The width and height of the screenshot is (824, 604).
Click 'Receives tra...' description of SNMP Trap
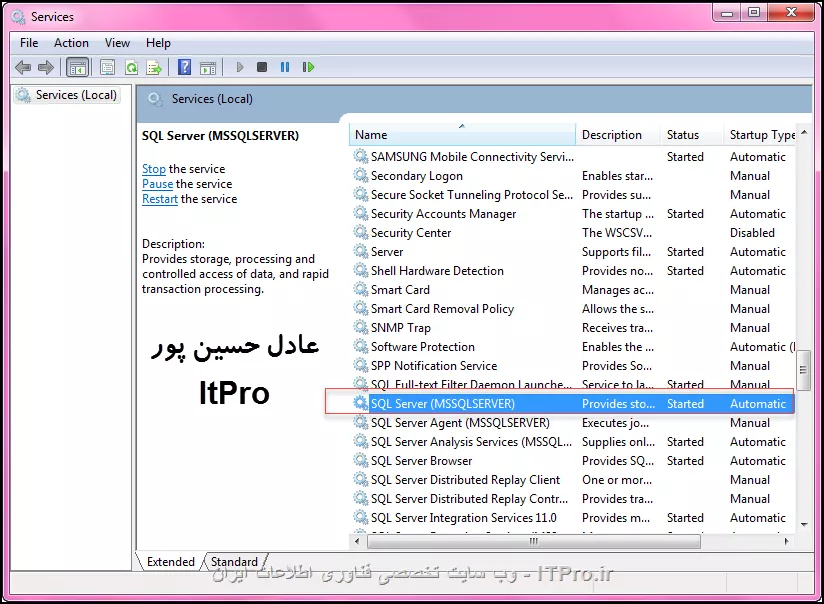[617, 327]
